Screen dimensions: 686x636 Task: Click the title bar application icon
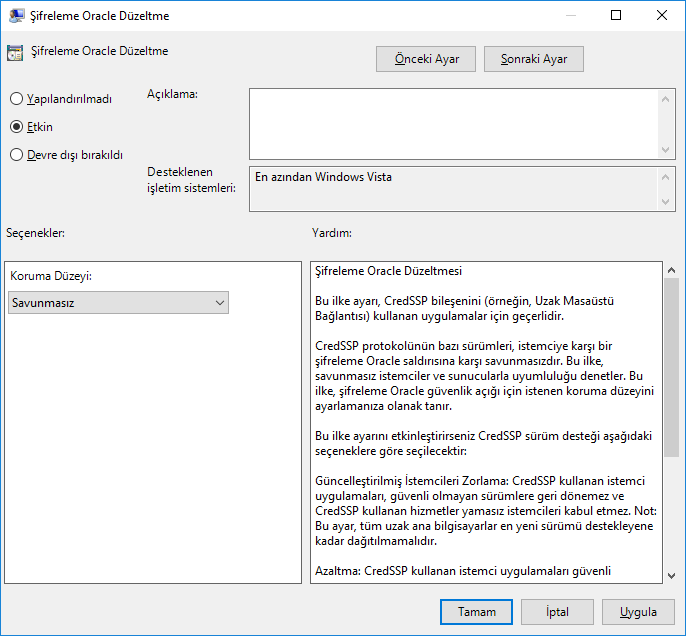point(16,16)
